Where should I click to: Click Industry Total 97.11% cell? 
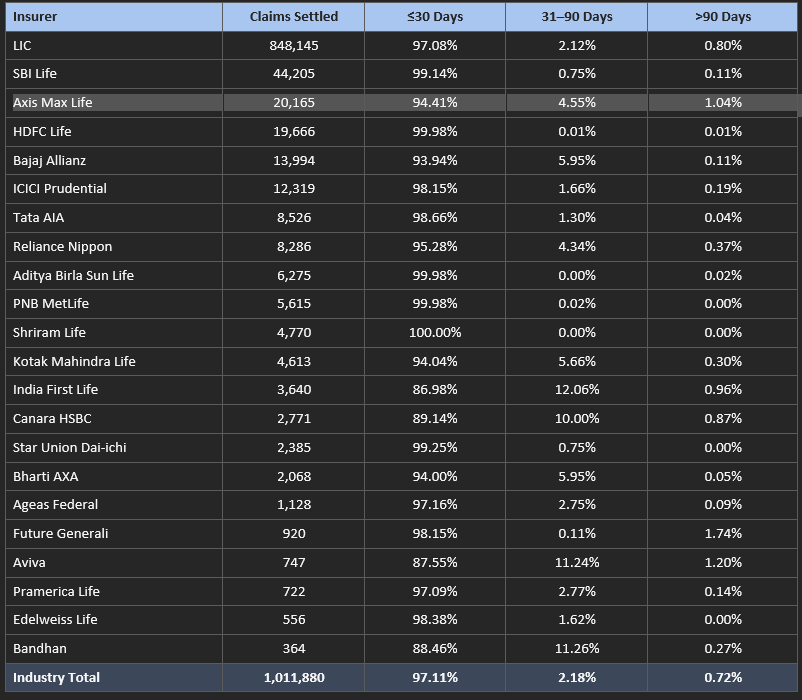pyautogui.click(x=435, y=678)
